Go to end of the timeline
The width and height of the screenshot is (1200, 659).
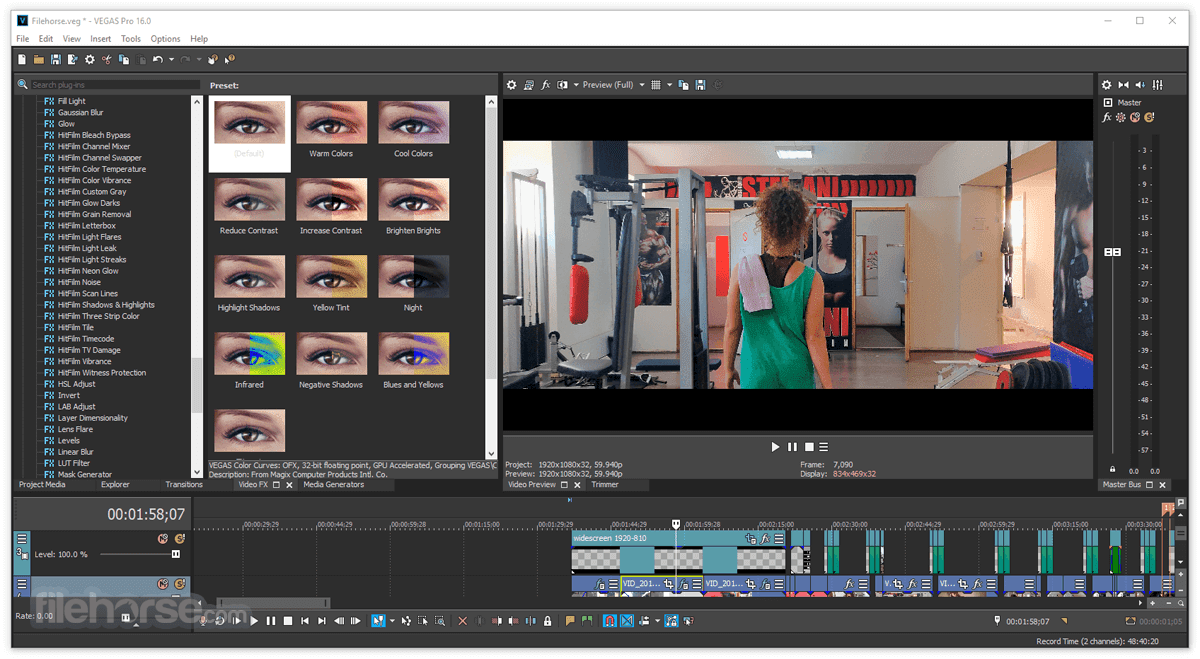click(321, 621)
